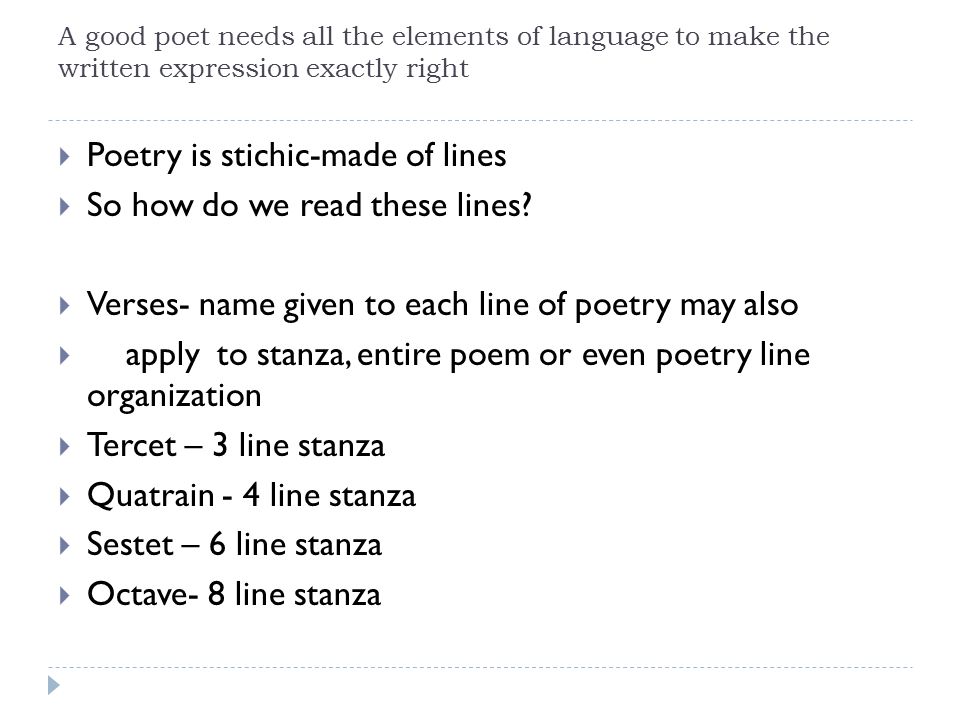
Task: Click the word 'organization' on the wrapped line
Action: pos(174,397)
